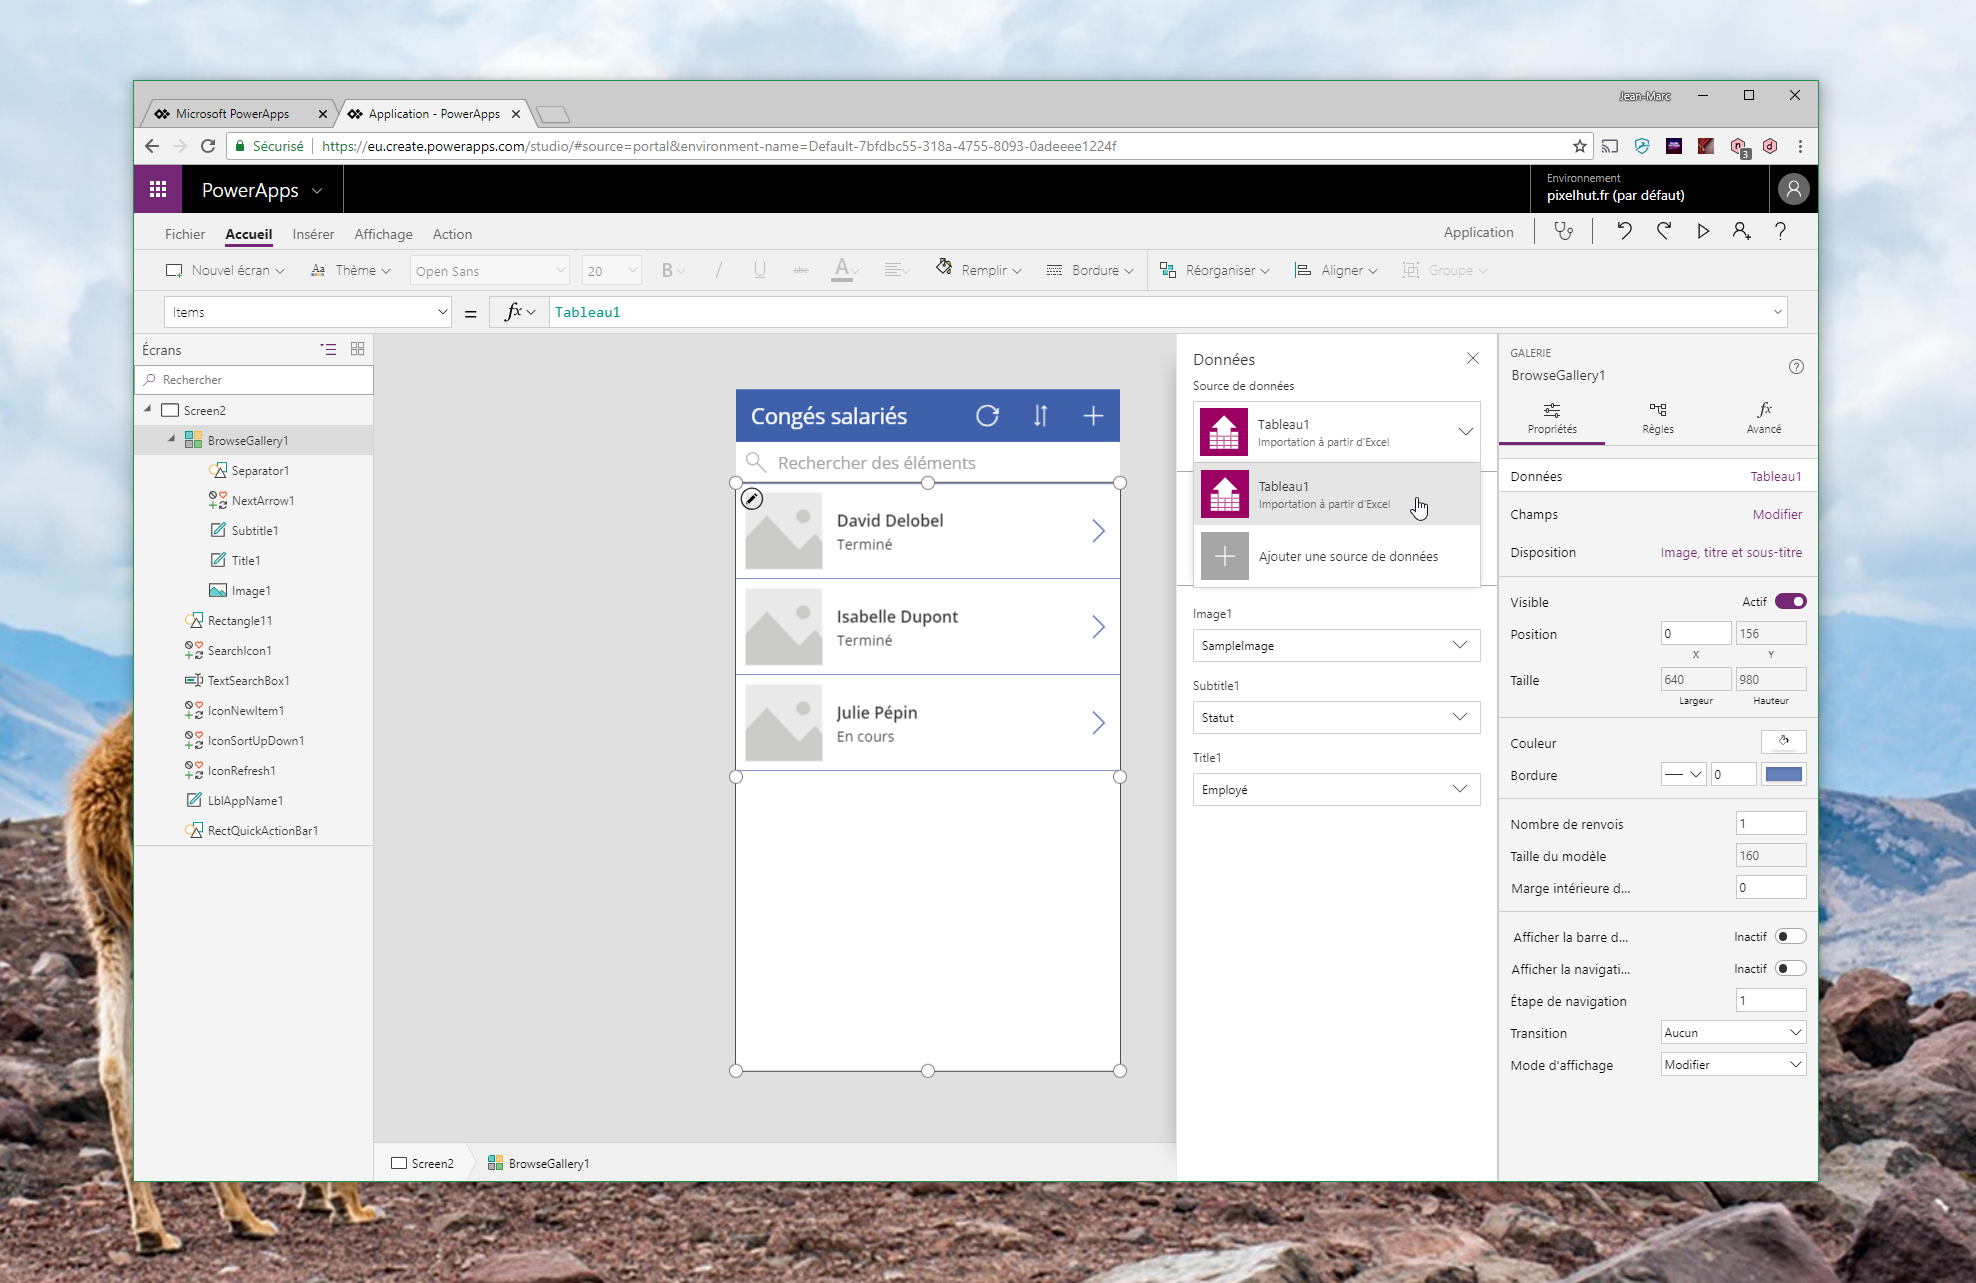The width and height of the screenshot is (1976, 1283).
Task: Open the help question mark icon
Action: point(1780,232)
